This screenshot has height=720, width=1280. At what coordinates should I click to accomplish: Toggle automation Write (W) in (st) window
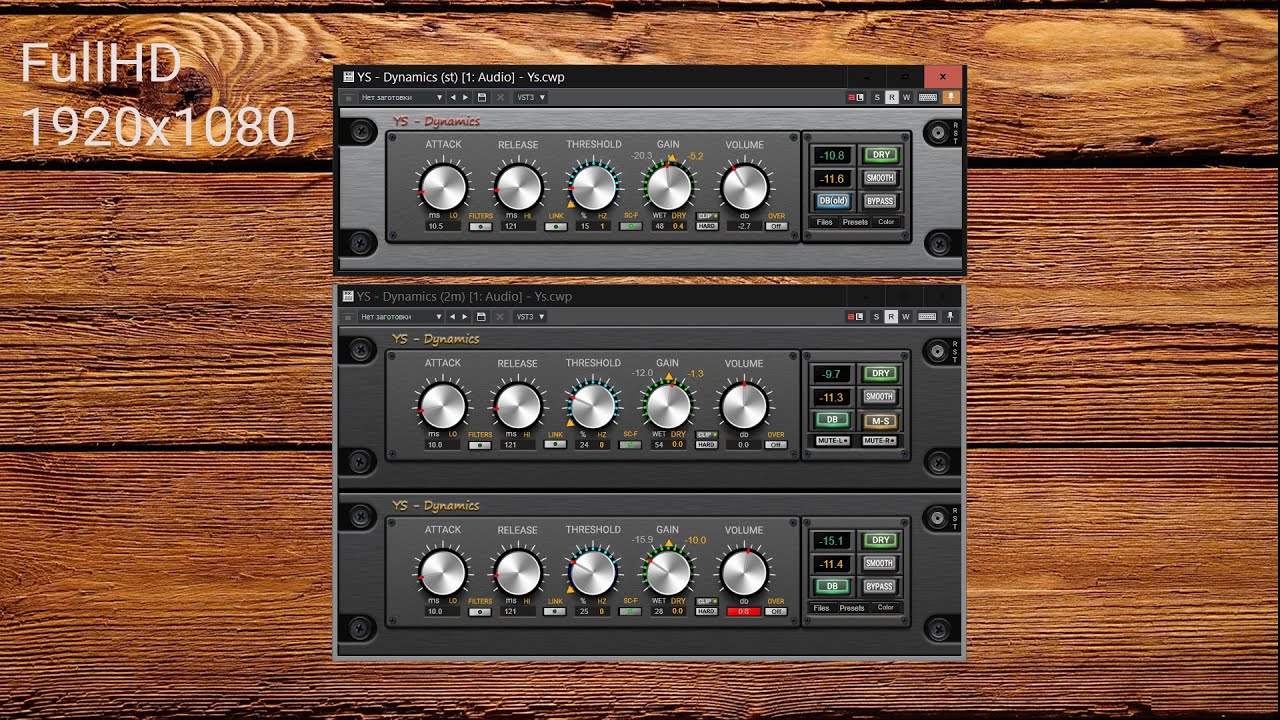pos(906,97)
